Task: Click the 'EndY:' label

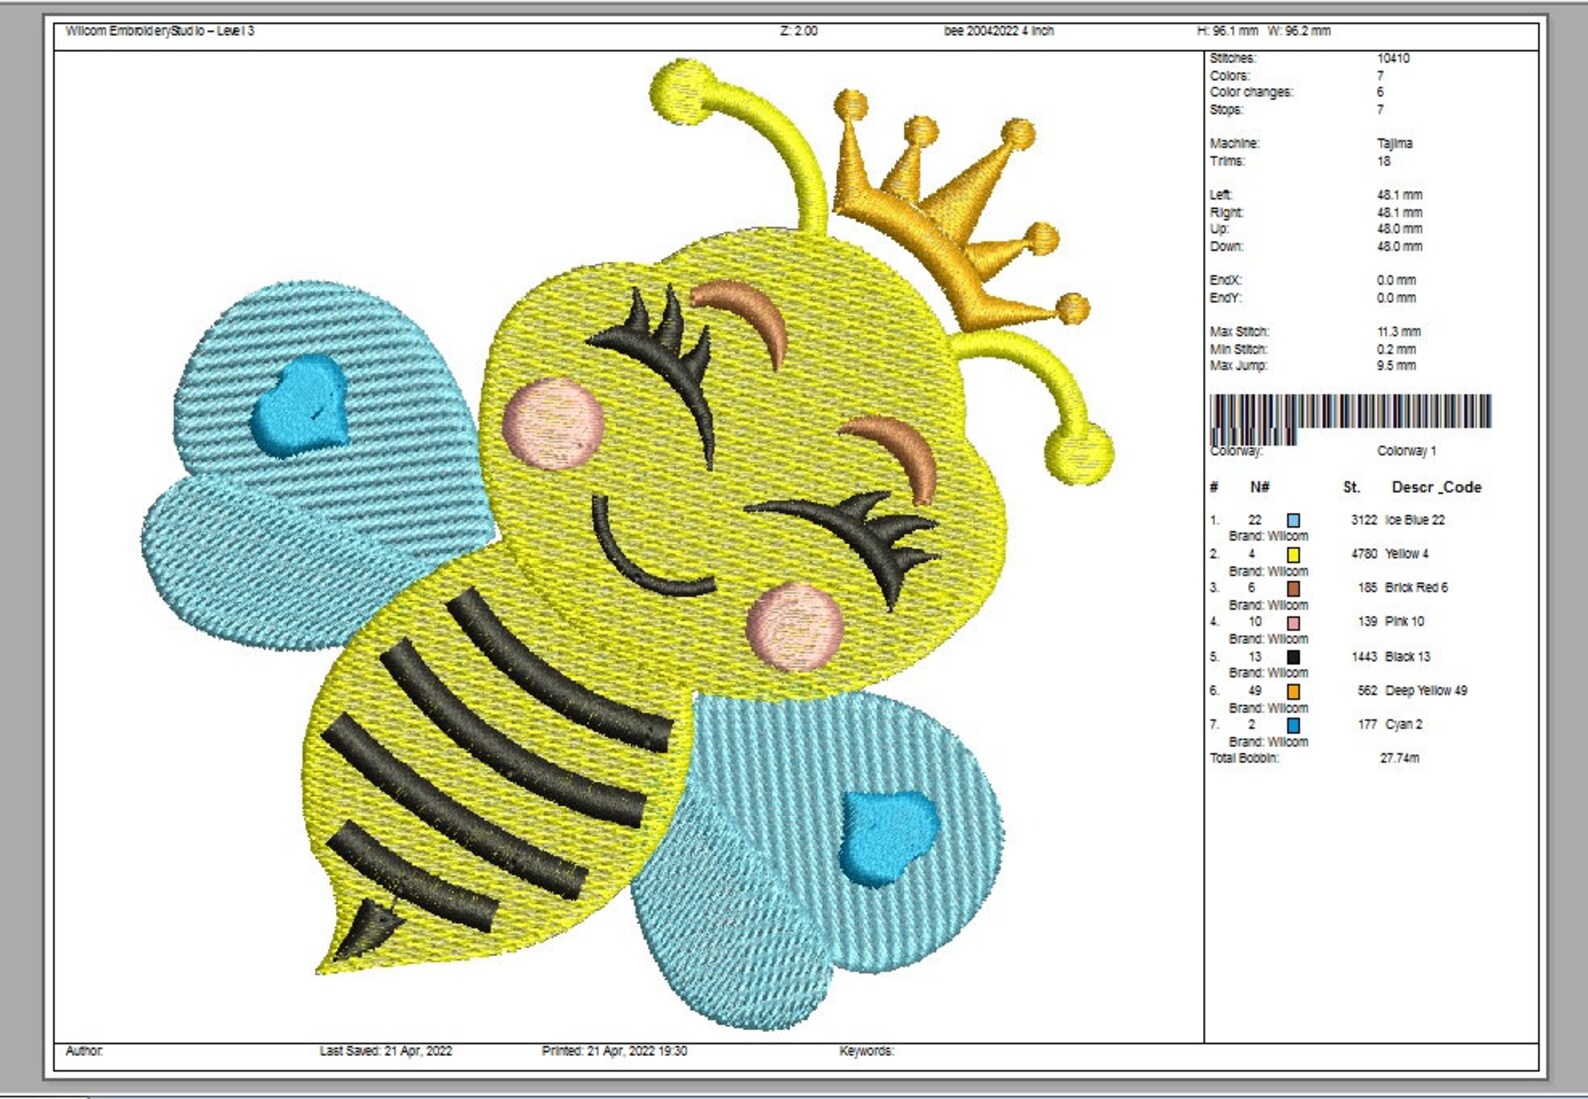Action: (1226, 298)
